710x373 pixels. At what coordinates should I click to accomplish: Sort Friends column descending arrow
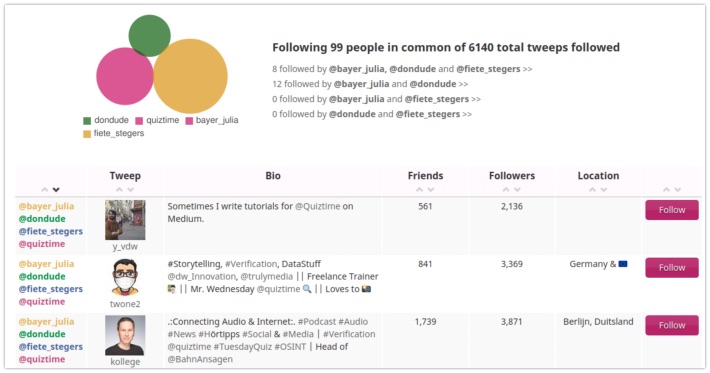click(431, 190)
